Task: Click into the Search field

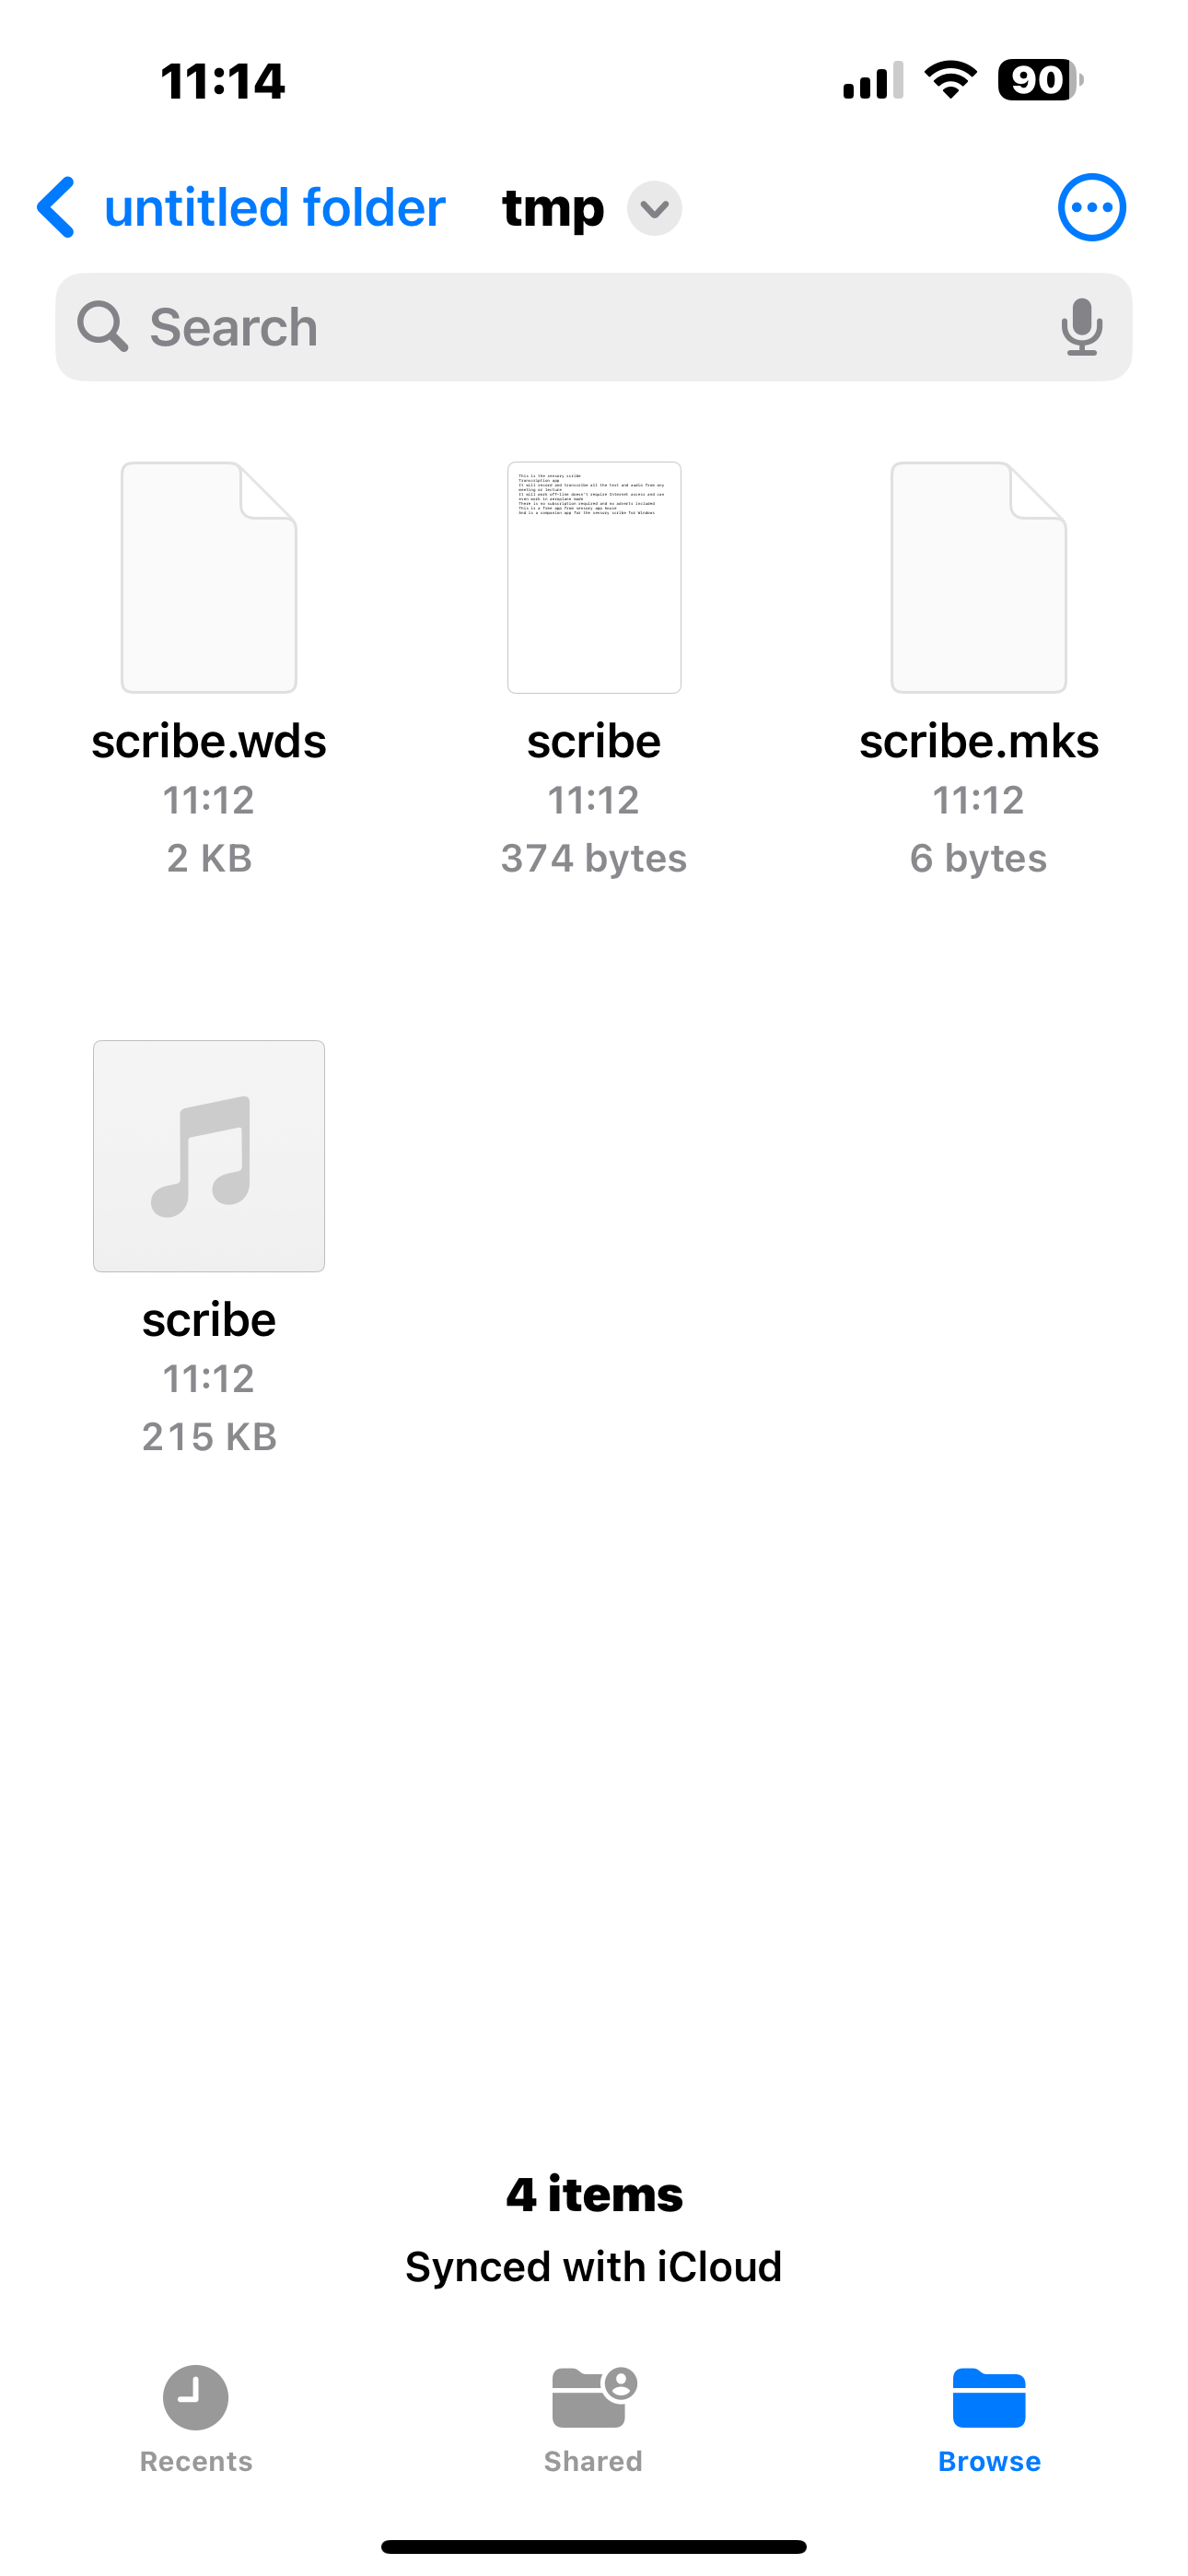Action: [x=594, y=327]
